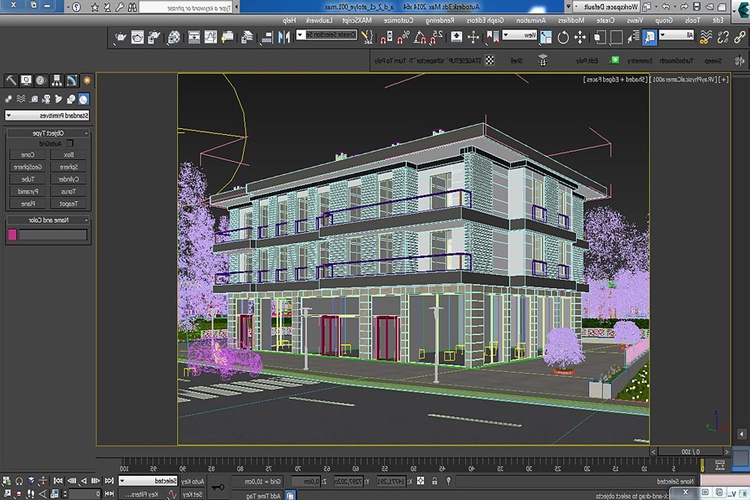750x500 pixels.
Task: Toggle the 2.5 Snaps magnet
Action: pos(437,37)
